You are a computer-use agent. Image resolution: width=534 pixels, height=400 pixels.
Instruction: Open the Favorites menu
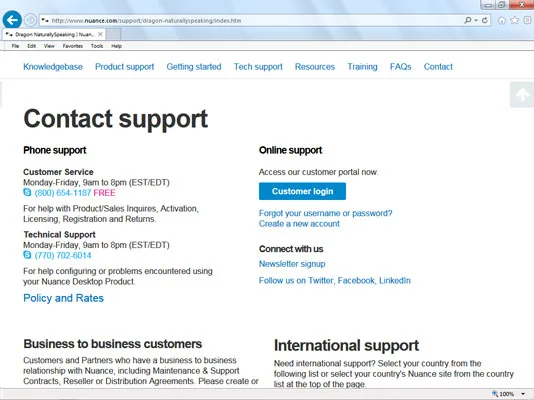(73, 46)
